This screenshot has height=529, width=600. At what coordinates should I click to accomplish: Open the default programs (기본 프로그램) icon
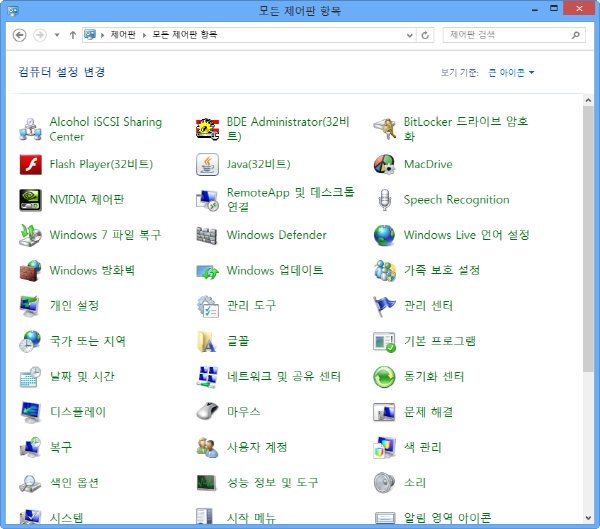pos(385,342)
